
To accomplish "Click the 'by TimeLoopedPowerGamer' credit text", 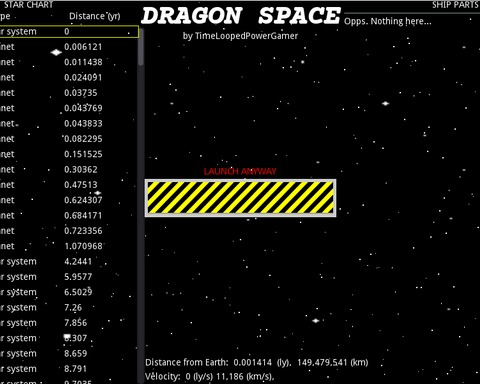I will pyautogui.click(x=240, y=36).
